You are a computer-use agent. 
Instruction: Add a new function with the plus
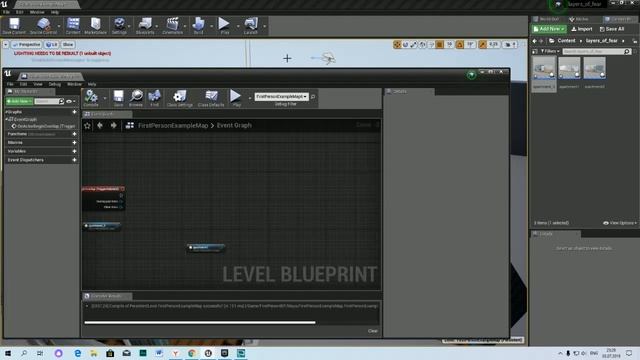(x=74, y=134)
